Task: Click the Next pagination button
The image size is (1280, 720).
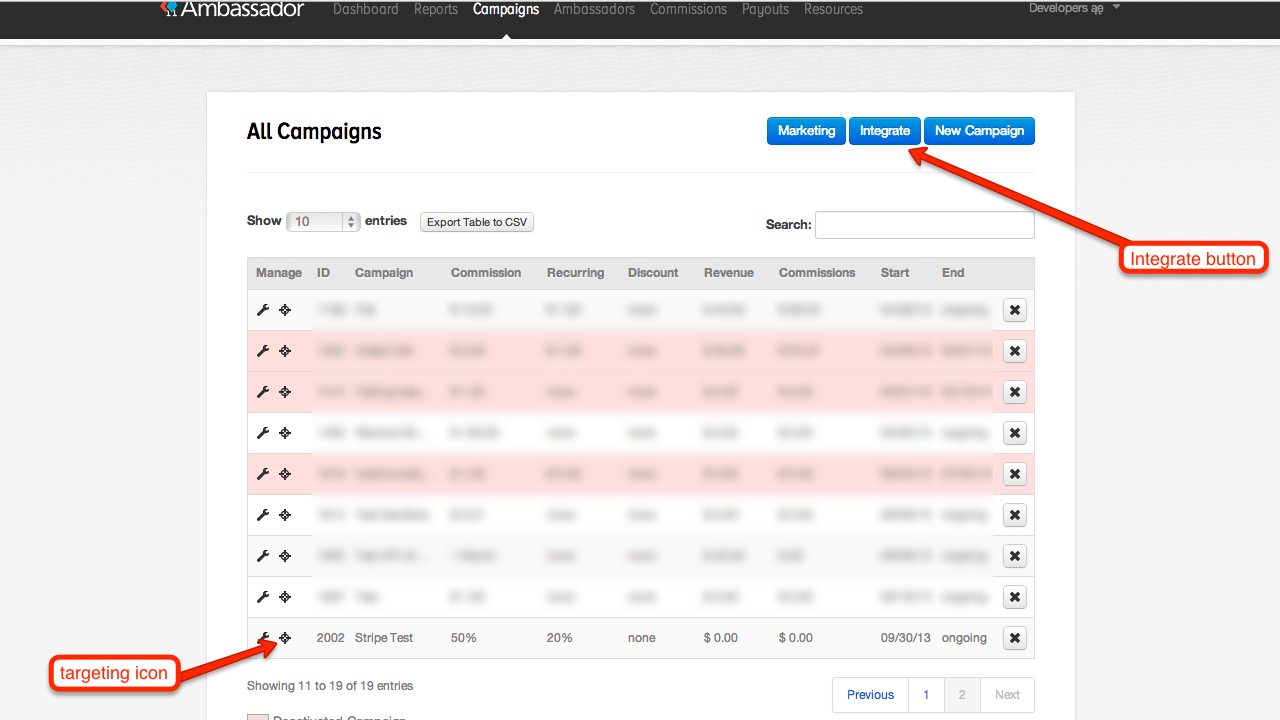Action: [x=1007, y=695]
